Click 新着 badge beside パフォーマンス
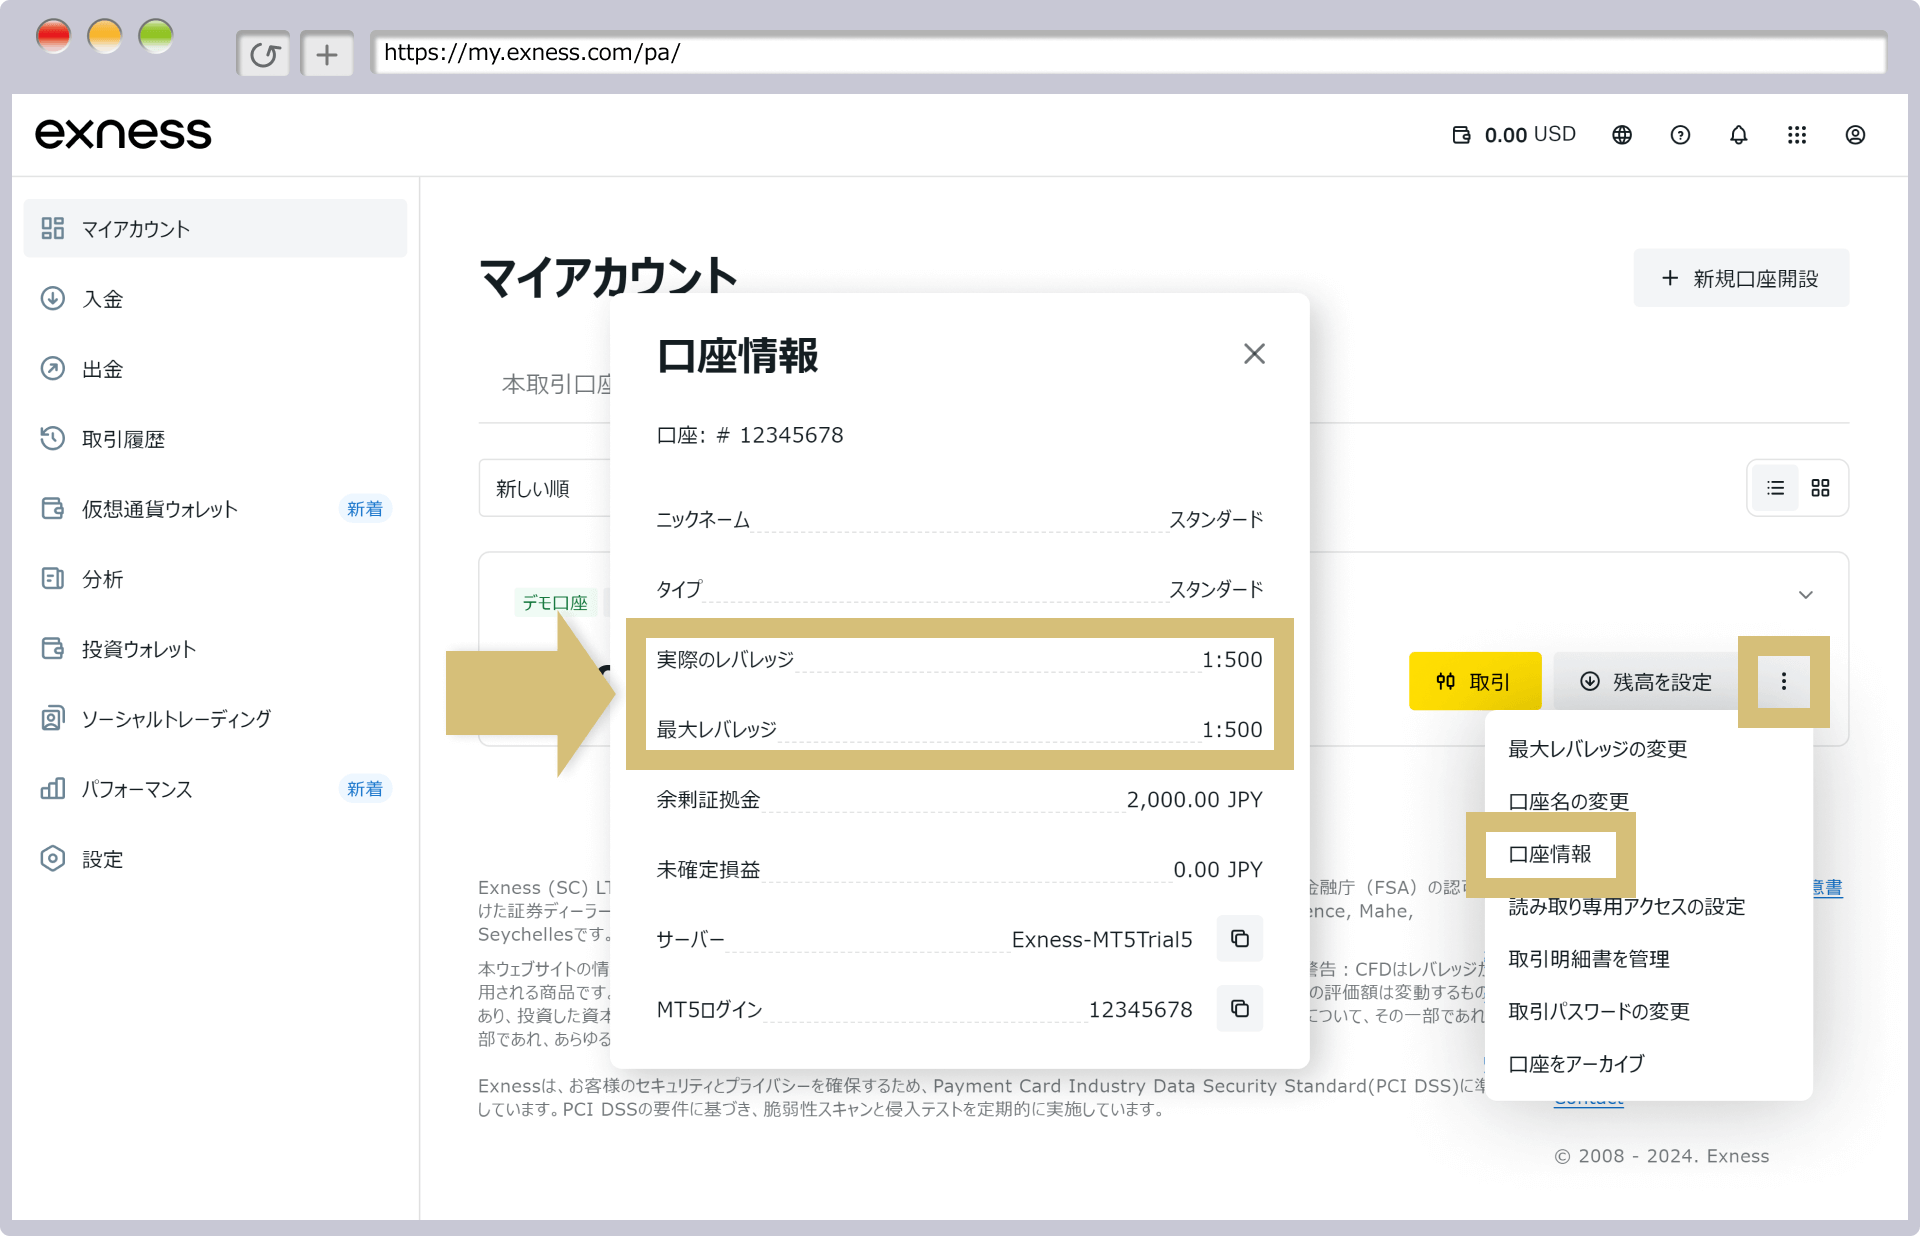1920x1236 pixels. click(x=365, y=789)
